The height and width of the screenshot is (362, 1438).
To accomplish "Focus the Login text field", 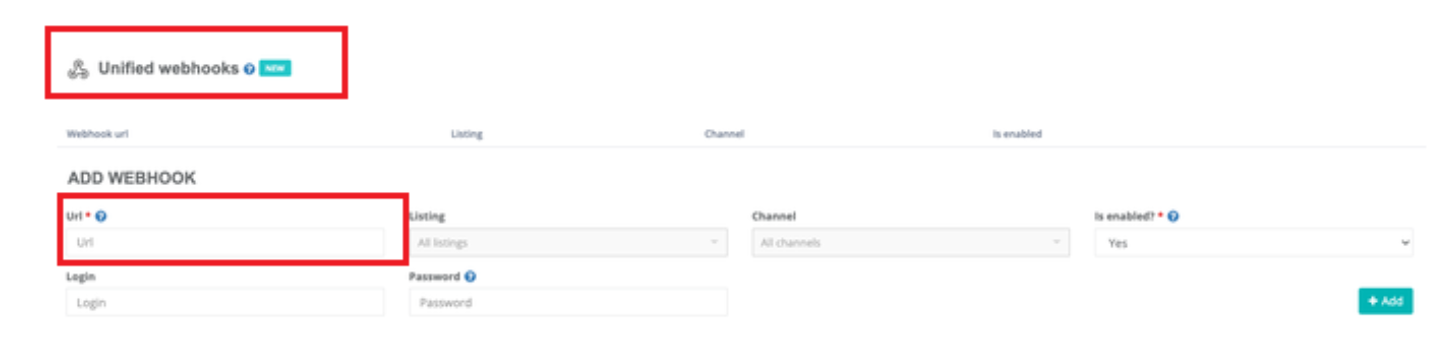I will coord(225,302).
